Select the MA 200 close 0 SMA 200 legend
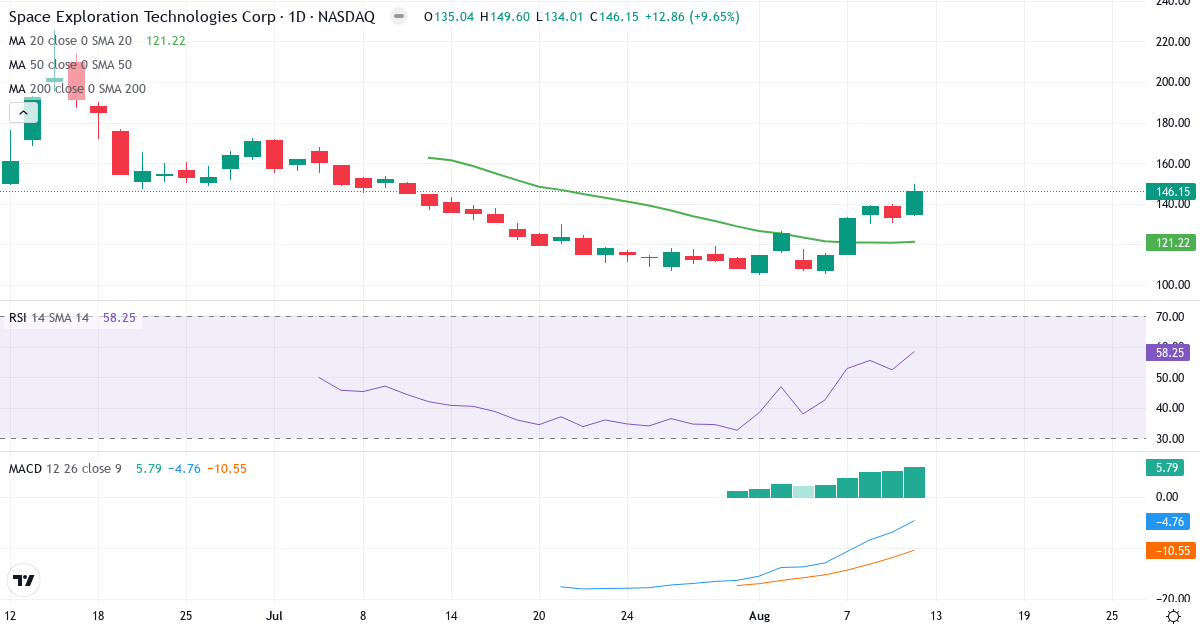Viewport: 1200px width, 630px height. click(x=78, y=89)
